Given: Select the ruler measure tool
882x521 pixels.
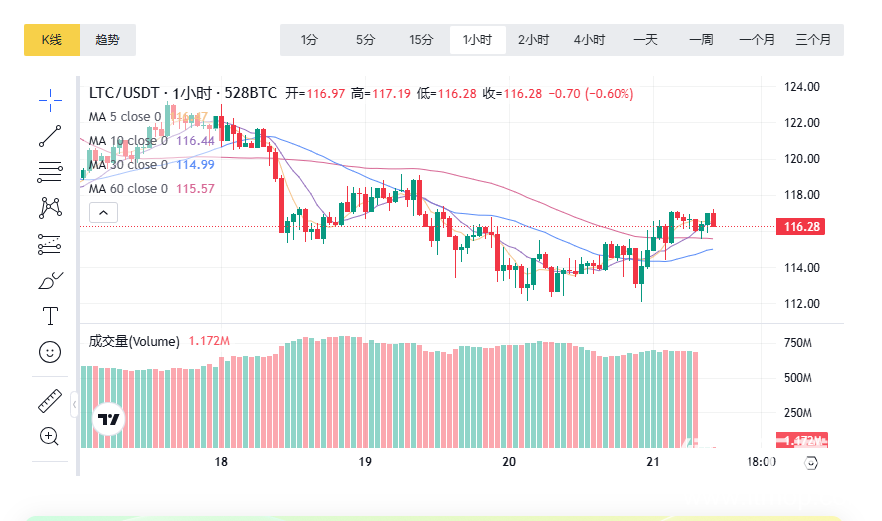Looking at the screenshot, I should coord(50,400).
